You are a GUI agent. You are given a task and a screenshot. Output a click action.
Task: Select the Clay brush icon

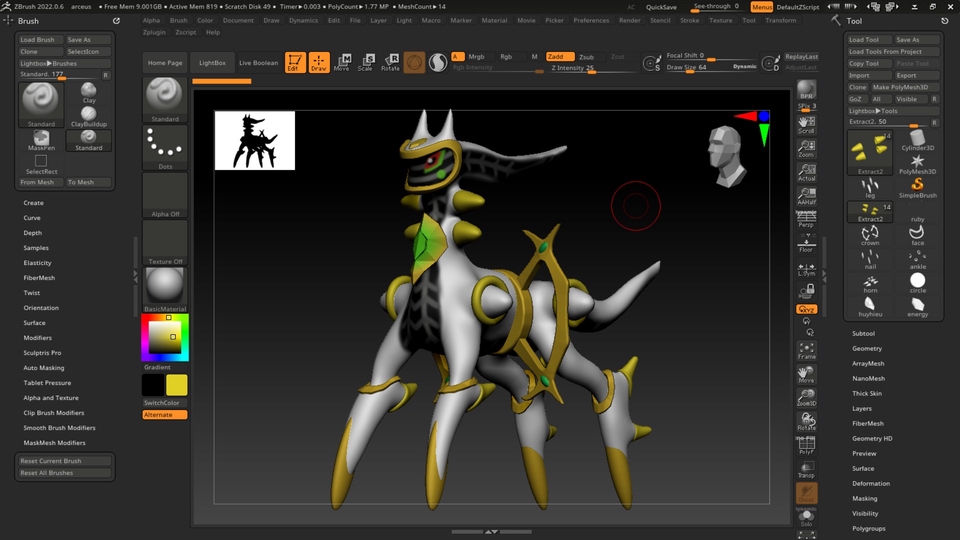(89, 92)
